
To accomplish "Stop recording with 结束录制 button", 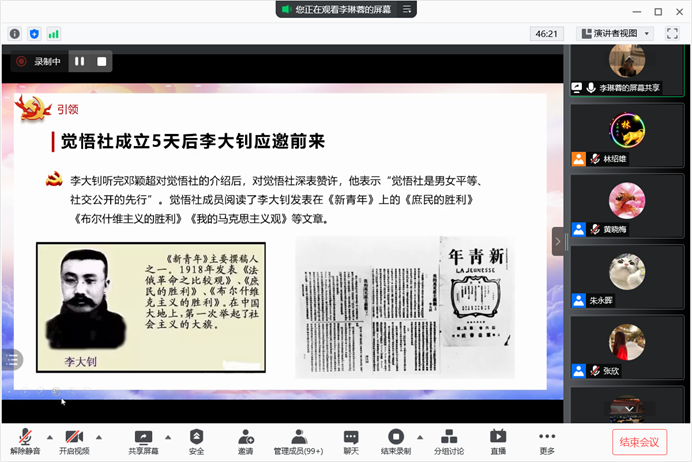I will point(396,441).
